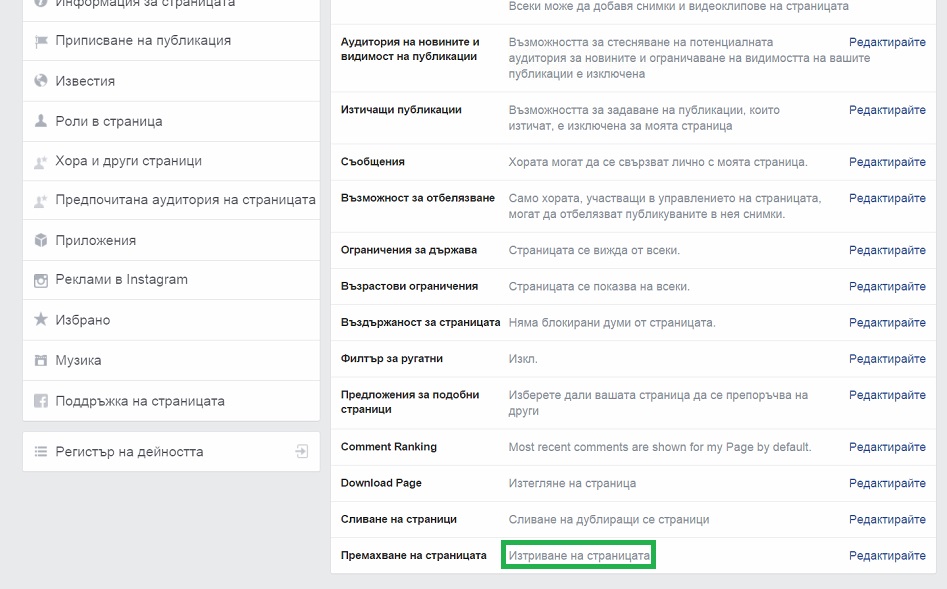This screenshot has width=947, height=589.
Task: Expand the Сливане на страници row
Action: click(x=398, y=520)
